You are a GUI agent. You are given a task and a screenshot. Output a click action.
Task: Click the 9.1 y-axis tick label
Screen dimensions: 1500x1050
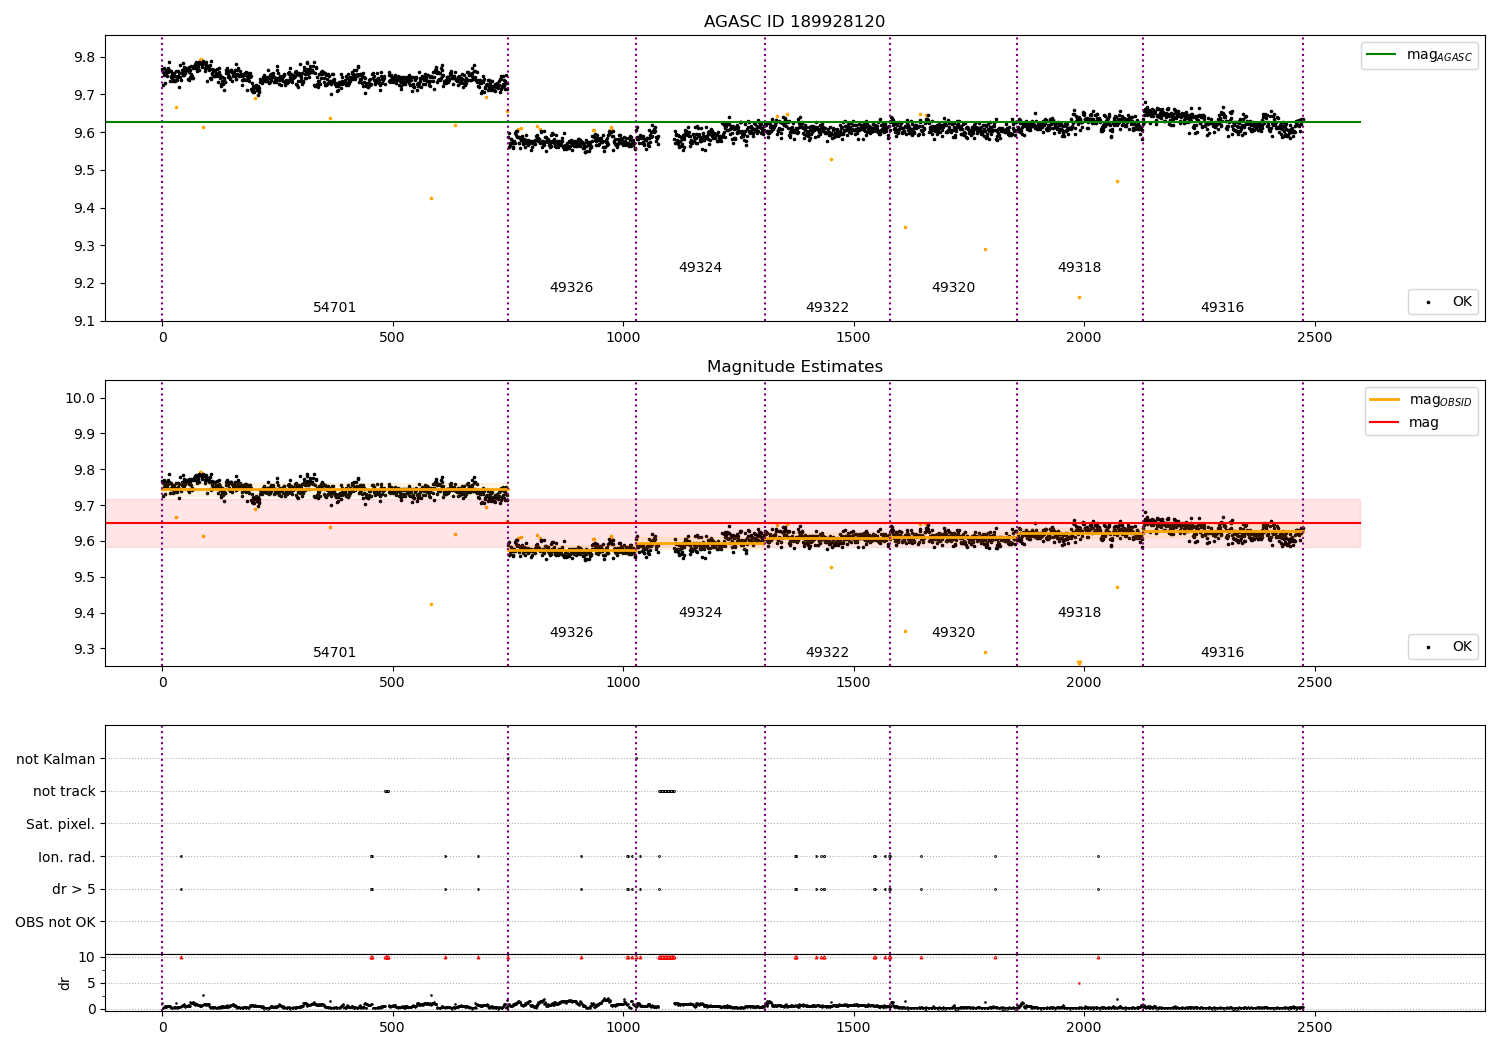coord(84,321)
